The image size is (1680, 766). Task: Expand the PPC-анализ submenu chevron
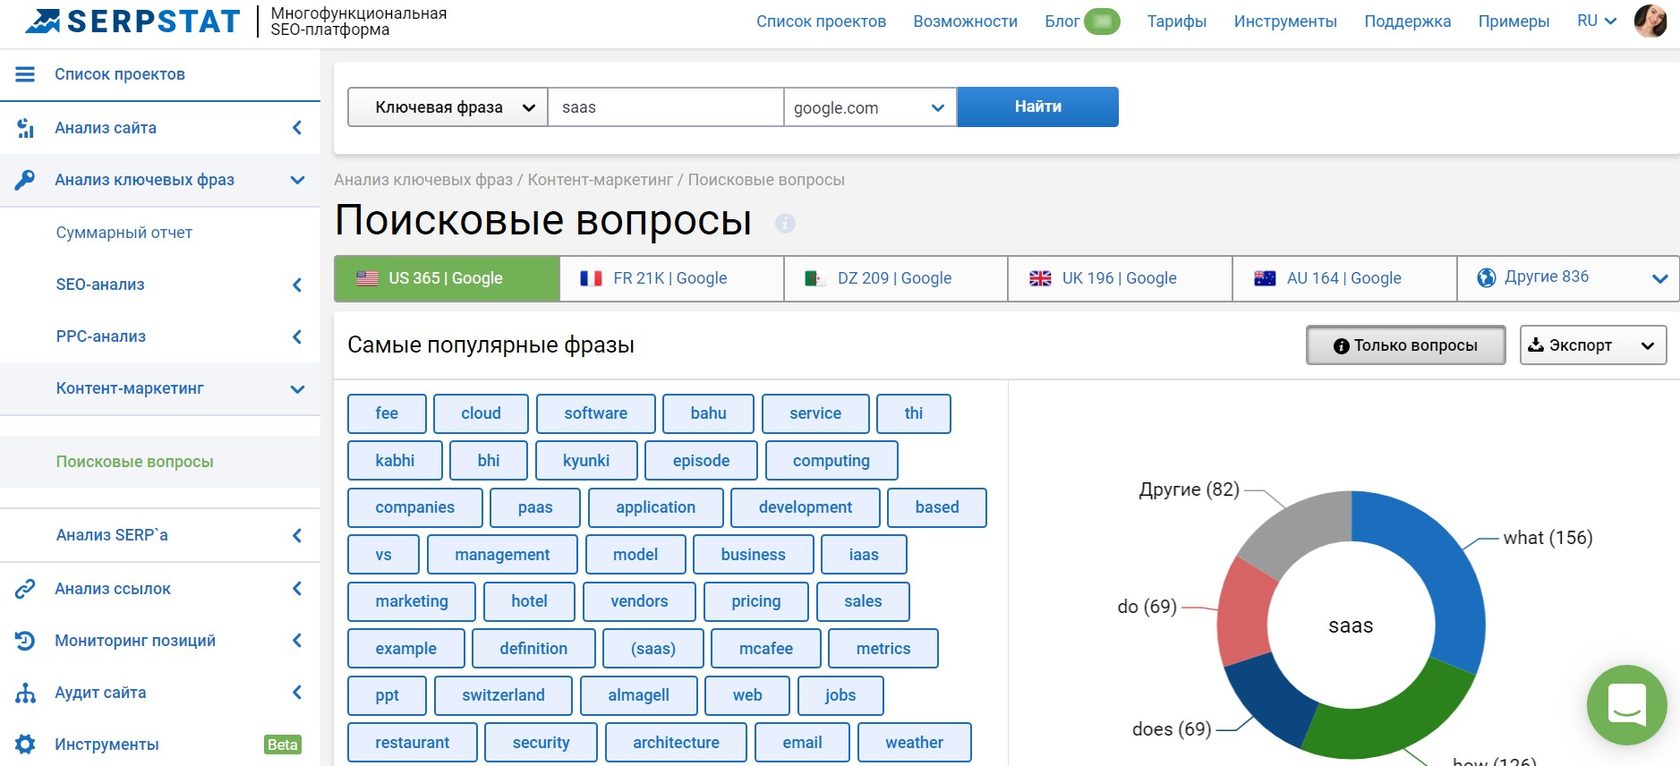click(297, 337)
